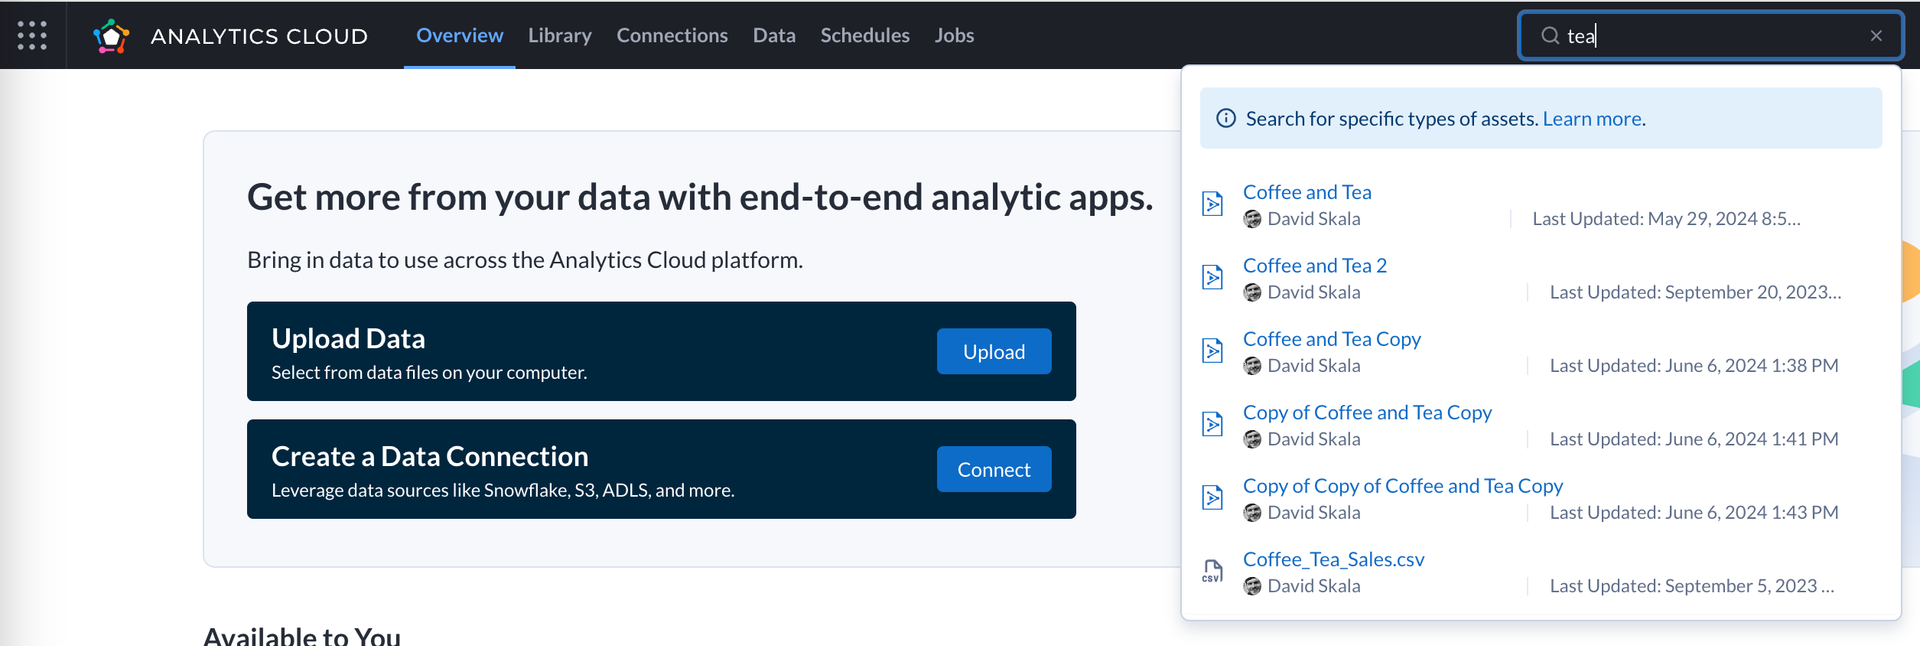Clear the search field with X
This screenshot has height=646, width=1920.
[x=1875, y=36]
